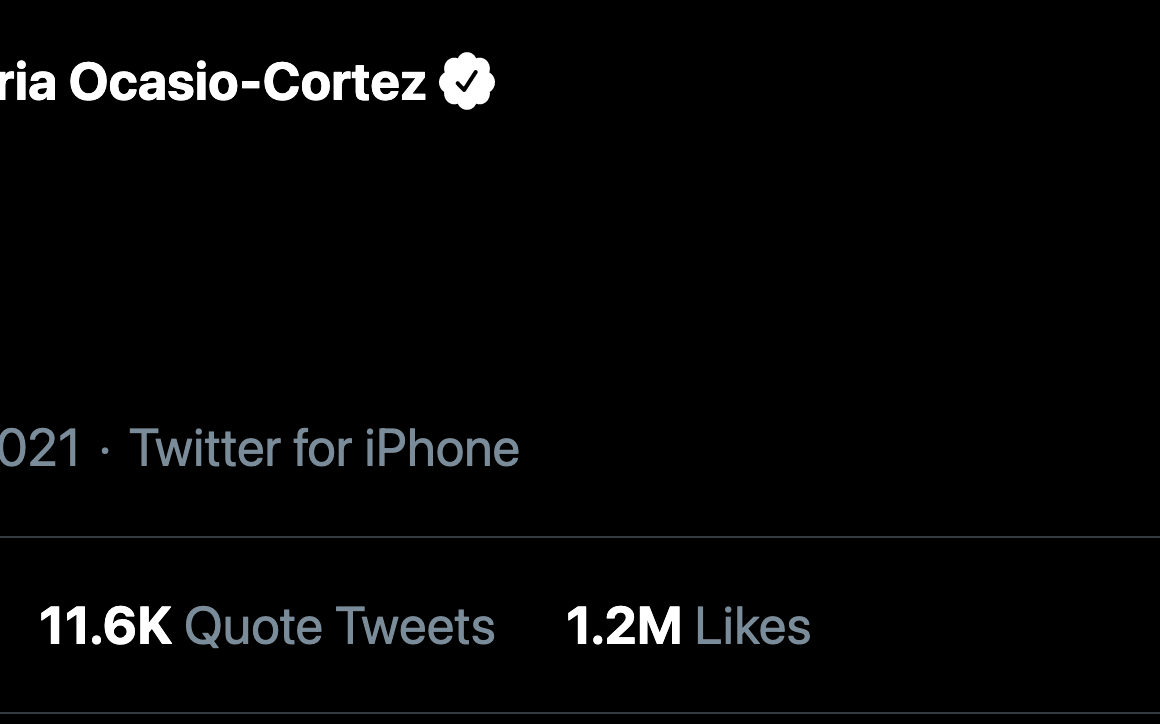This screenshot has height=724, width=1160.
Task: Open the list of Likes
Action: pyautogui.click(x=687, y=627)
